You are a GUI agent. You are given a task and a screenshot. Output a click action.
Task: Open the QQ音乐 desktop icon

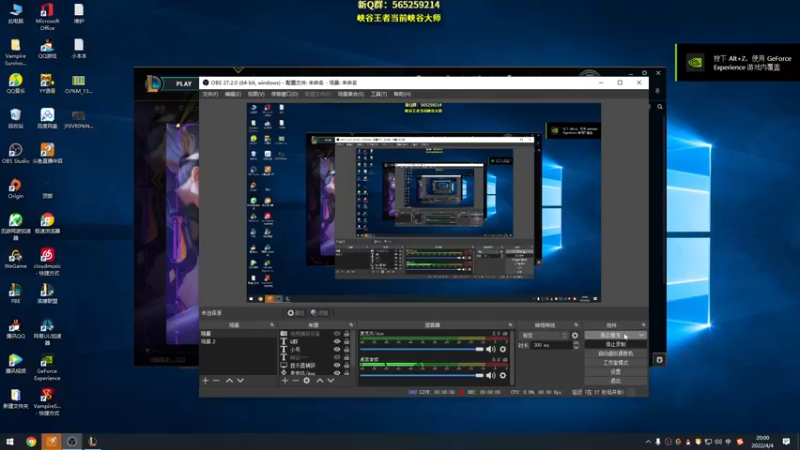click(15, 83)
